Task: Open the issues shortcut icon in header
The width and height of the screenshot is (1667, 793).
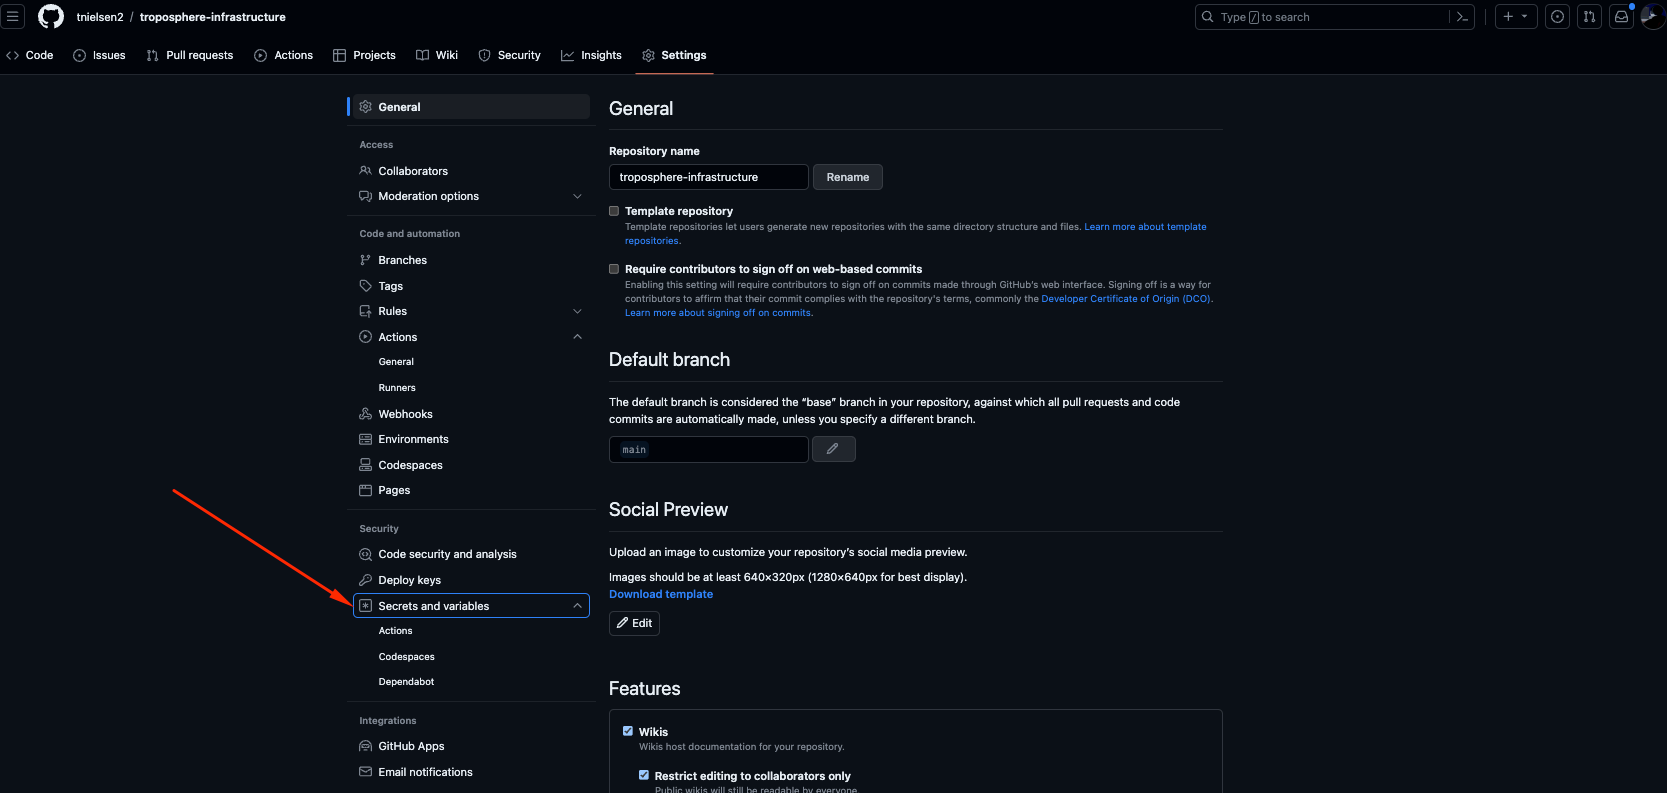Action: (x=1557, y=17)
